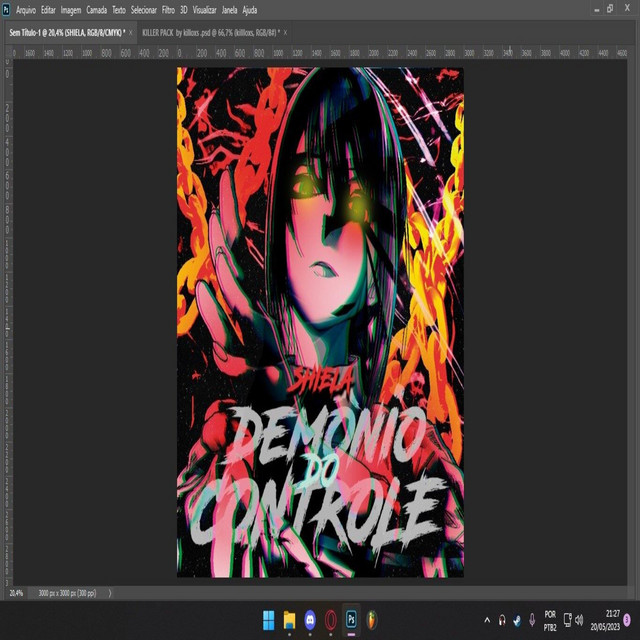Click the zoom percentage field in status bar

click(17, 593)
